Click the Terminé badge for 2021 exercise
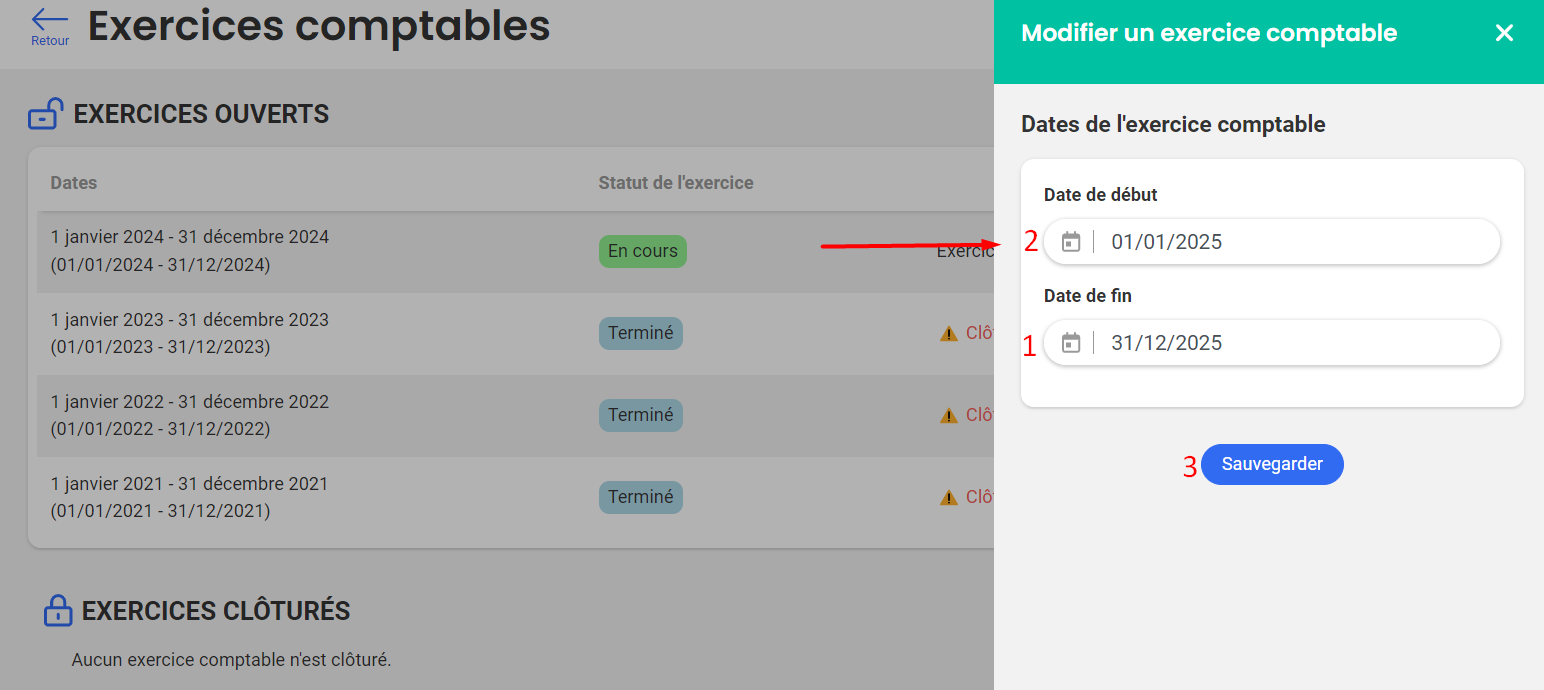The width and height of the screenshot is (1544, 690). coord(640,497)
